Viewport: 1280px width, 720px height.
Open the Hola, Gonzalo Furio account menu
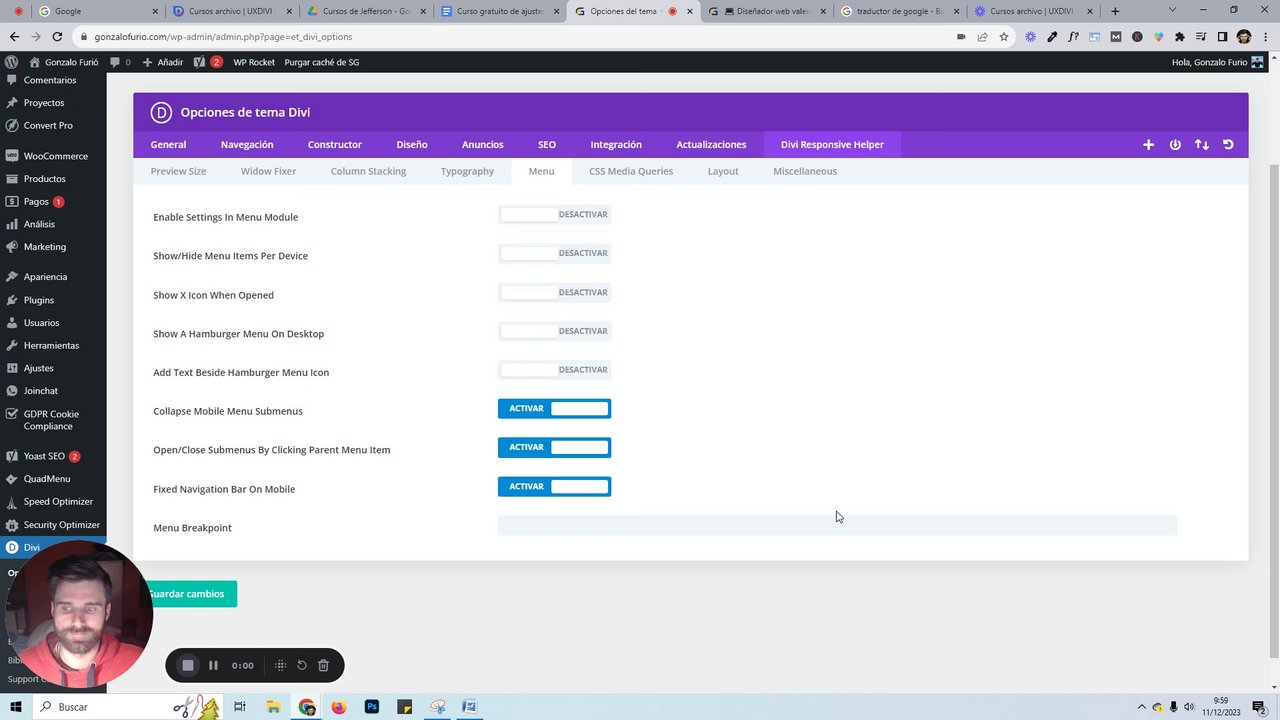tap(1217, 62)
